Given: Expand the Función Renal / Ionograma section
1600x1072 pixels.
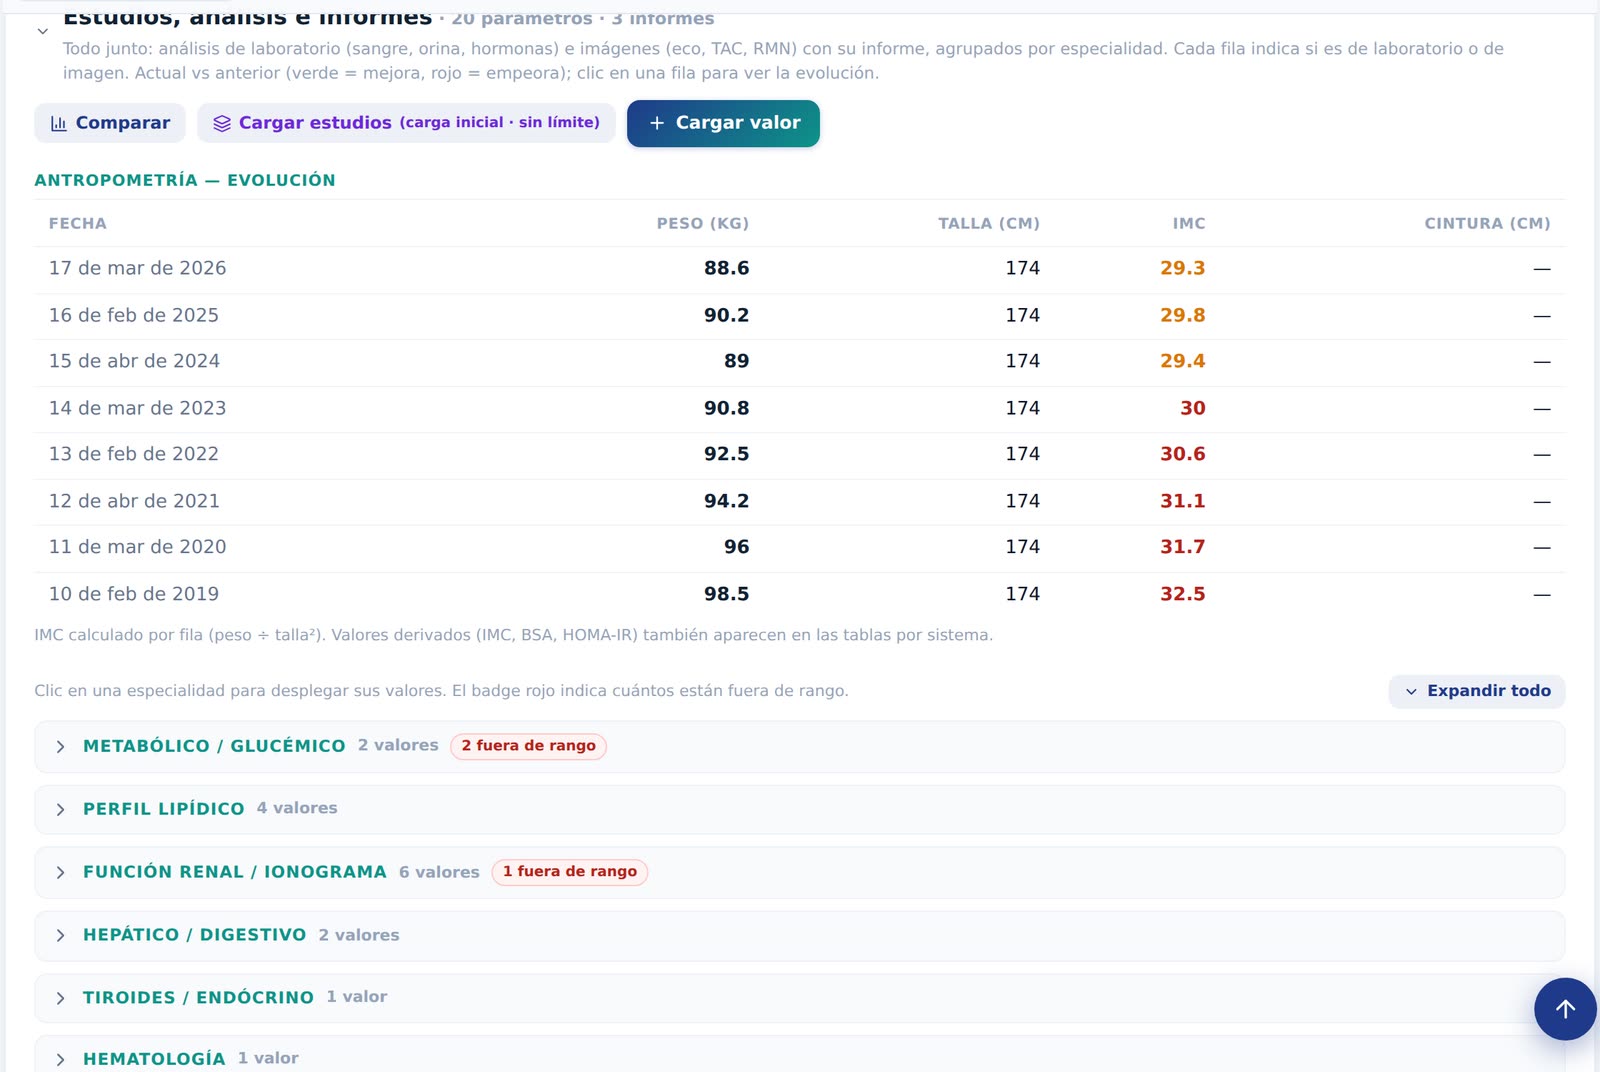Looking at the screenshot, I should coord(799,872).
